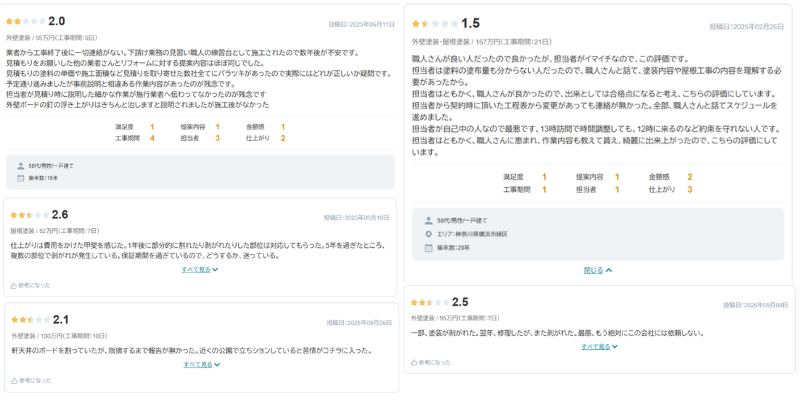
Task: Click 外壁塗装・屋根塗装 / 167万円(工事期間:21日) line
Action: (482, 42)
